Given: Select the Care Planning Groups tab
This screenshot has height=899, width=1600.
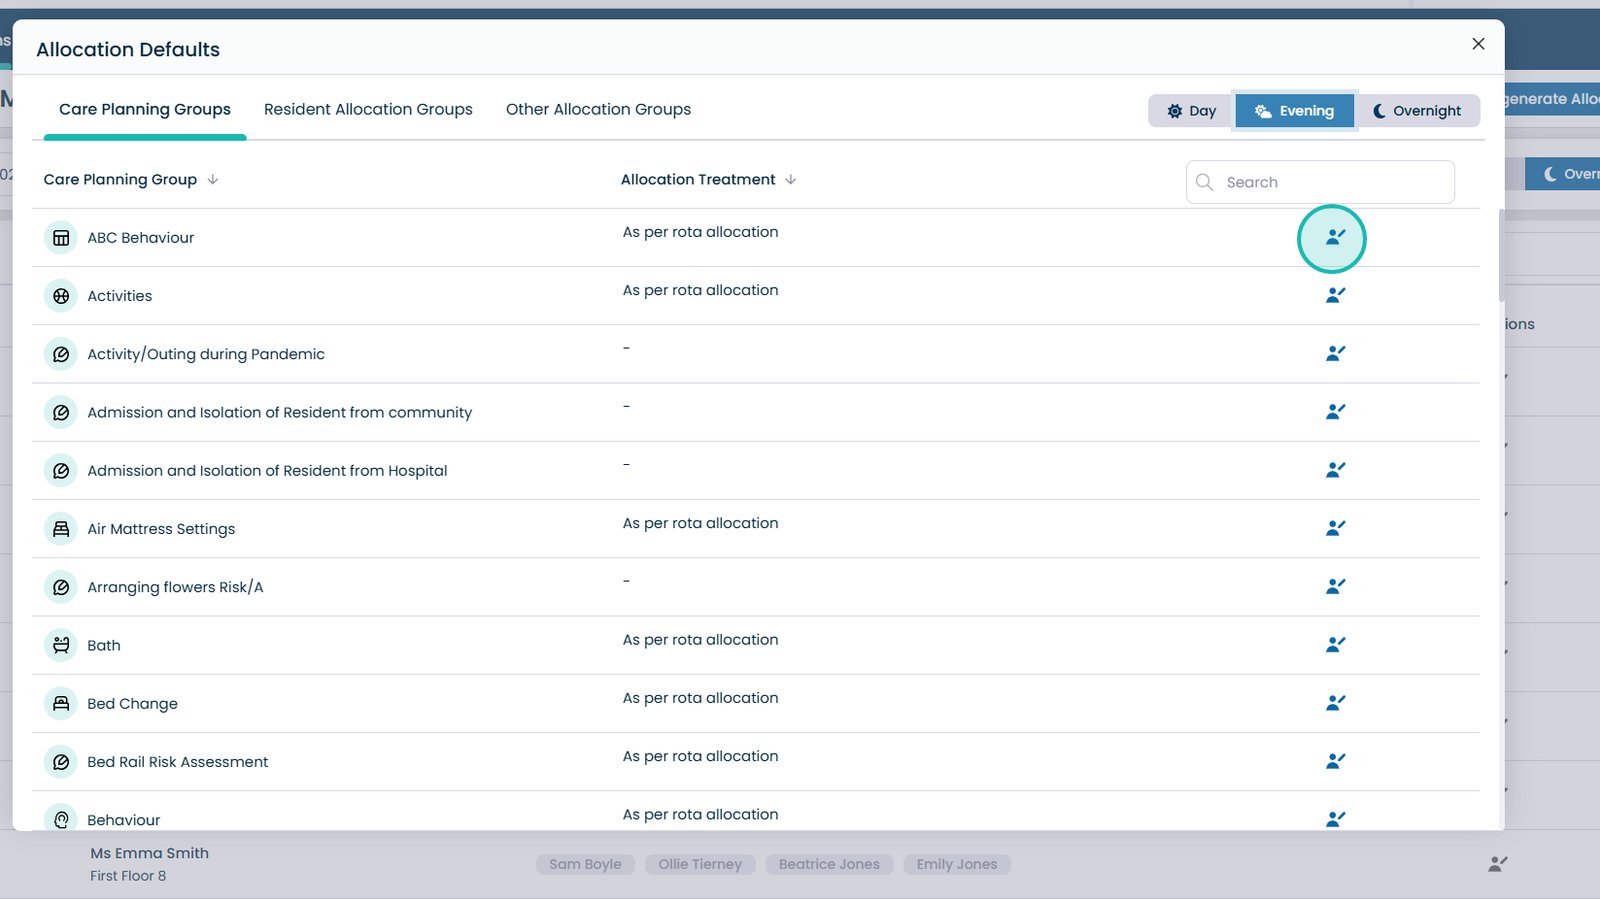Looking at the screenshot, I should 145,110.
